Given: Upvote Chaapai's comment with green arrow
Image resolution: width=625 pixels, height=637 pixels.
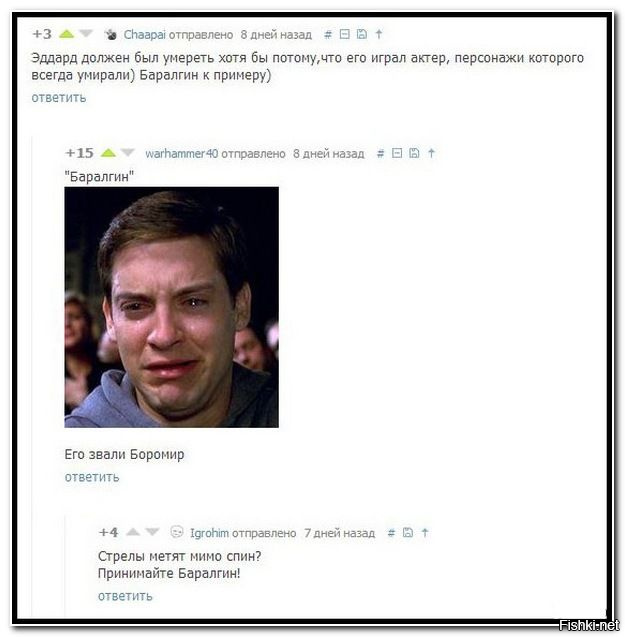Looking at the screenshot, I should (67, 34).
